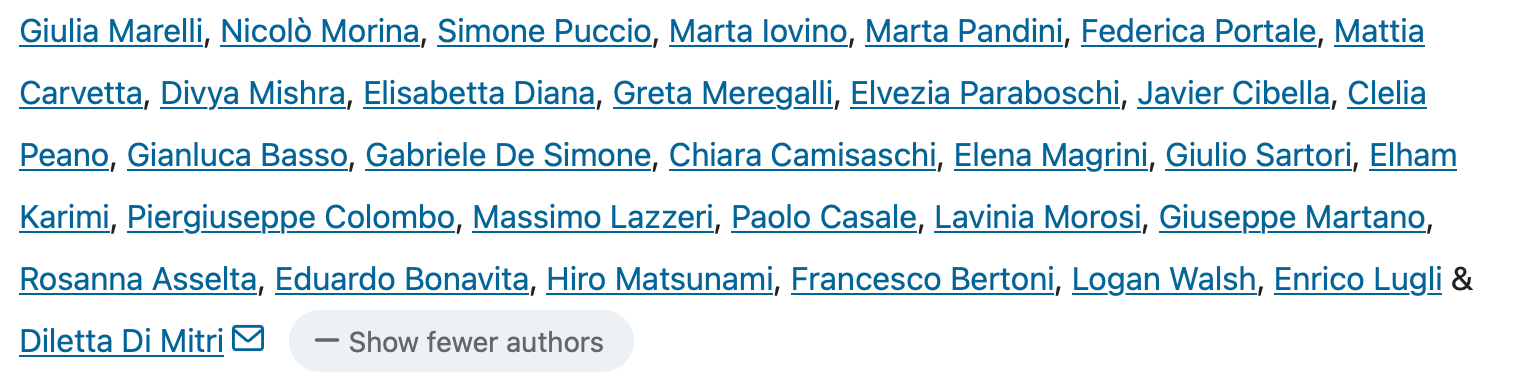Open author Nicolò Morina's link
This screenshot has width=1522, height=392.
(320, 32)
